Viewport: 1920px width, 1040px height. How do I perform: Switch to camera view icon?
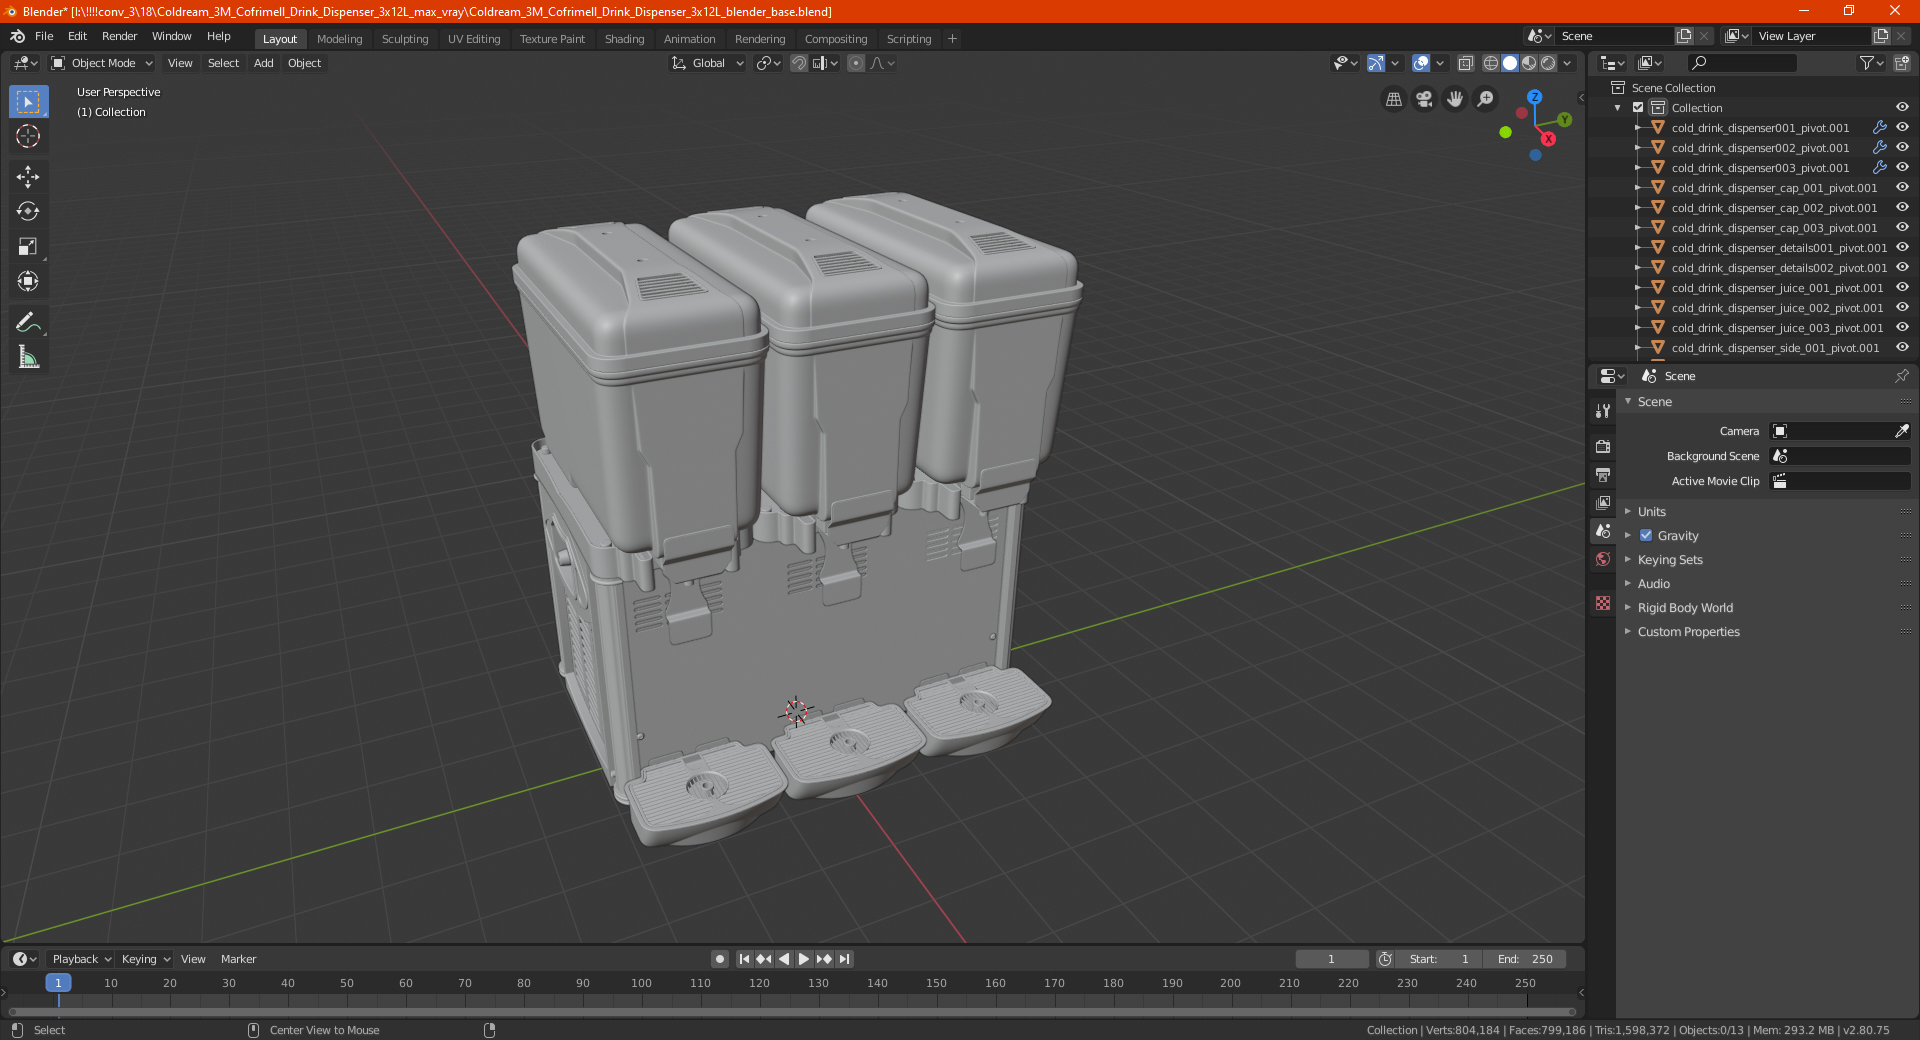1424,99
